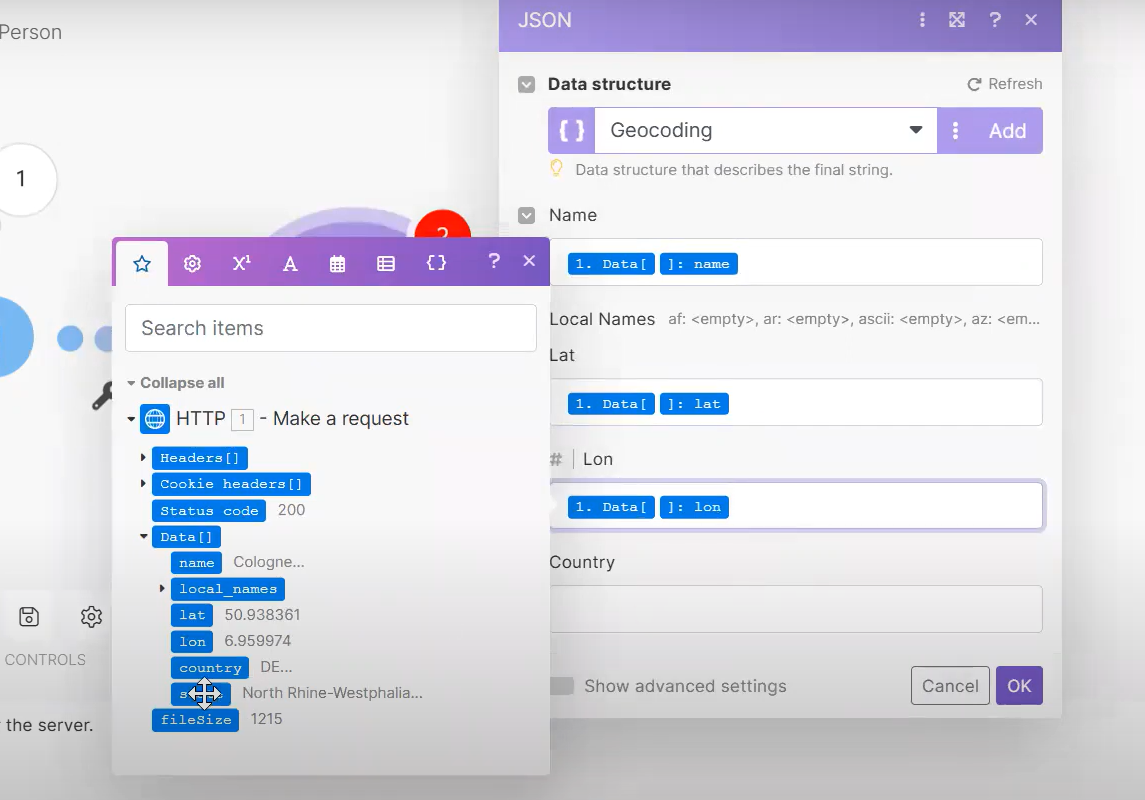The height and width of the screenshot is (800, 1145).
Task: Click the number hash icon beside Lon
Action: [556, 459]
